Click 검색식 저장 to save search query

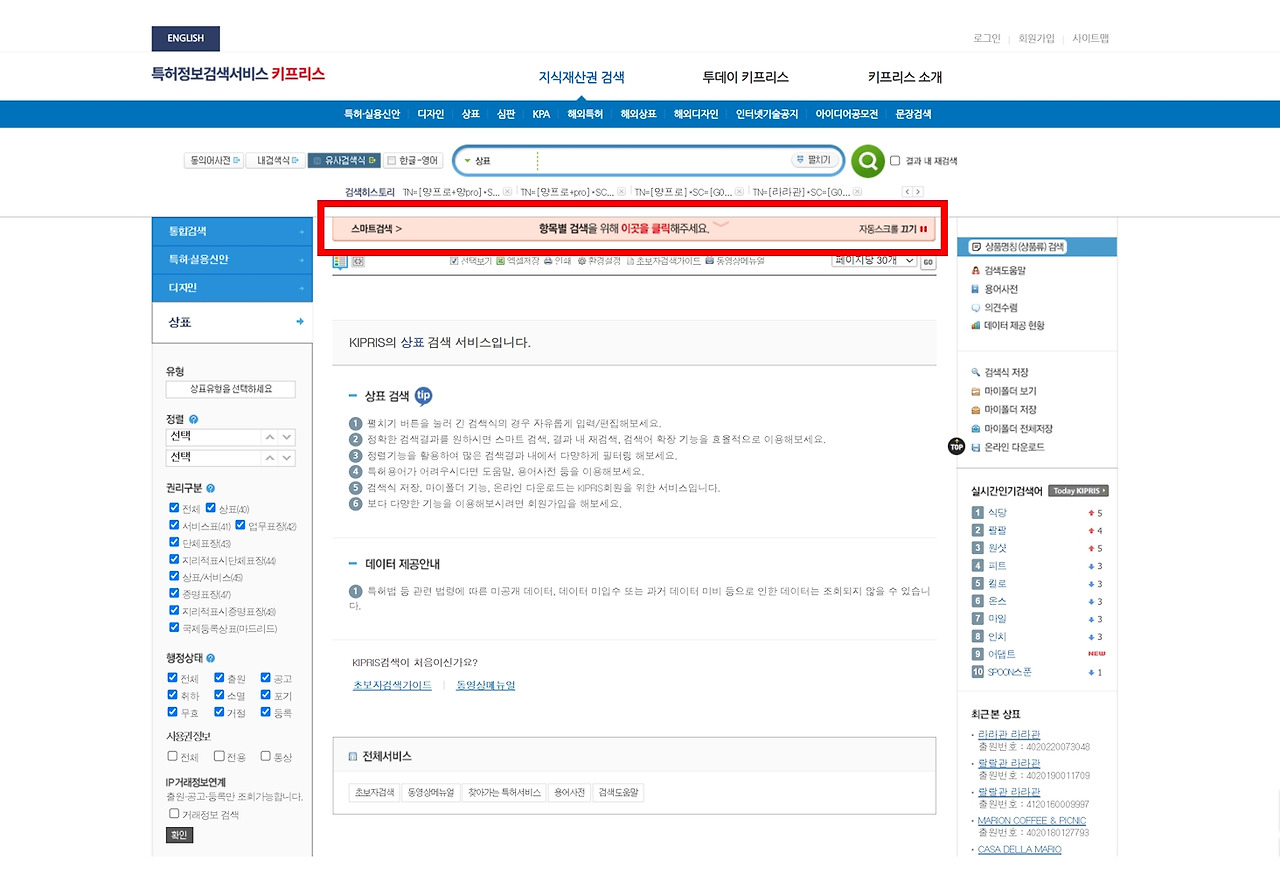(1000, 373)
